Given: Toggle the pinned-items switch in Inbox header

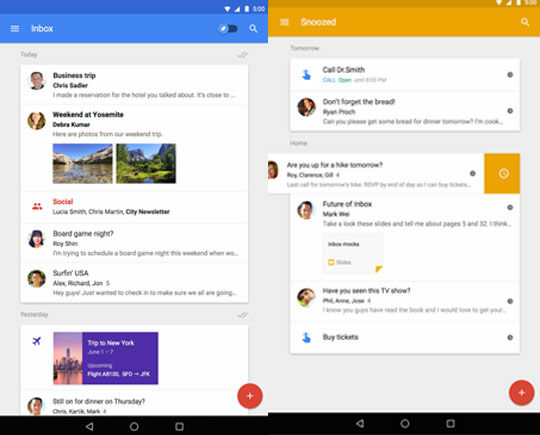Looking at the screenshot, I should coord(228,29).
